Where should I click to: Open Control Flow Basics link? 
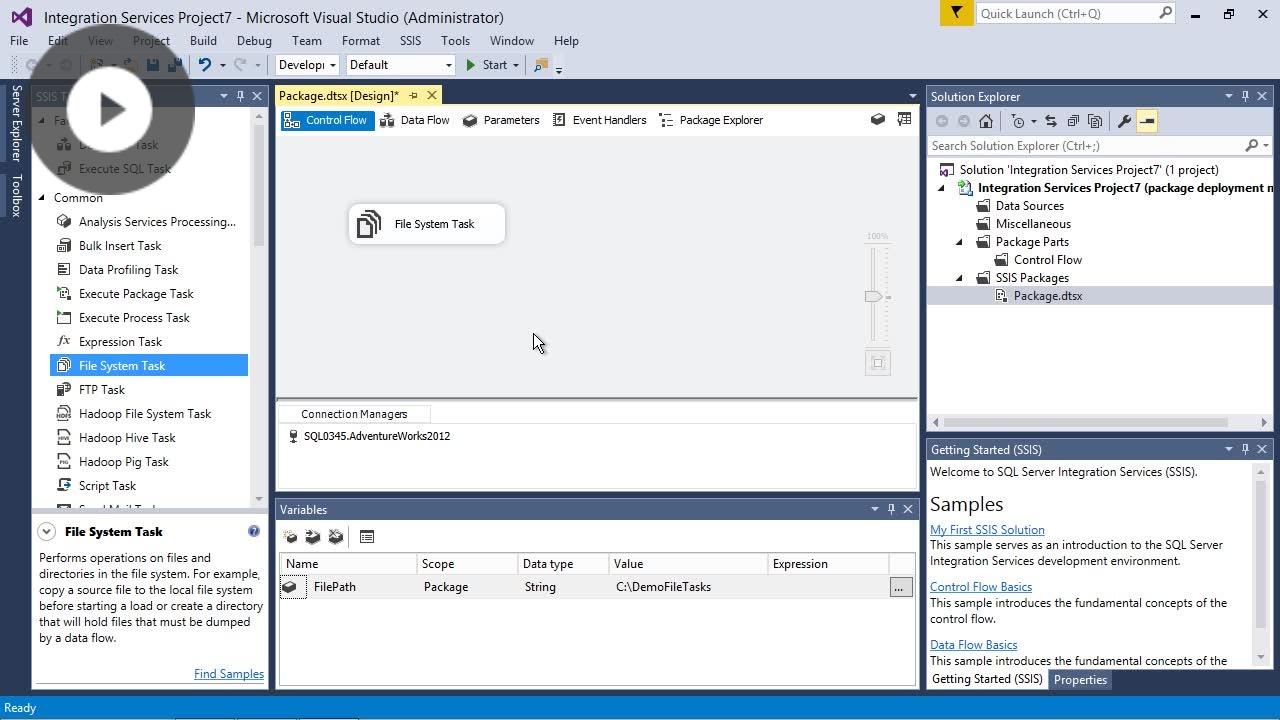click(x=981, y=587)
